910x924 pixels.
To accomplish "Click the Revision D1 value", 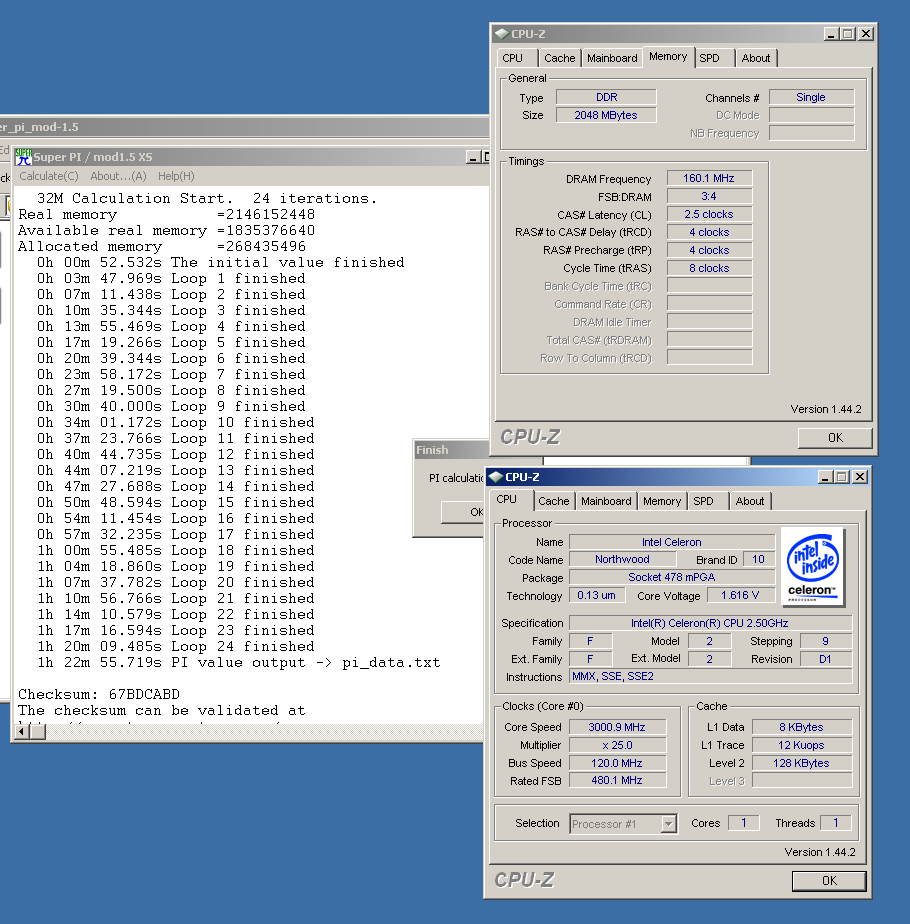I will [x=825, y=659].
